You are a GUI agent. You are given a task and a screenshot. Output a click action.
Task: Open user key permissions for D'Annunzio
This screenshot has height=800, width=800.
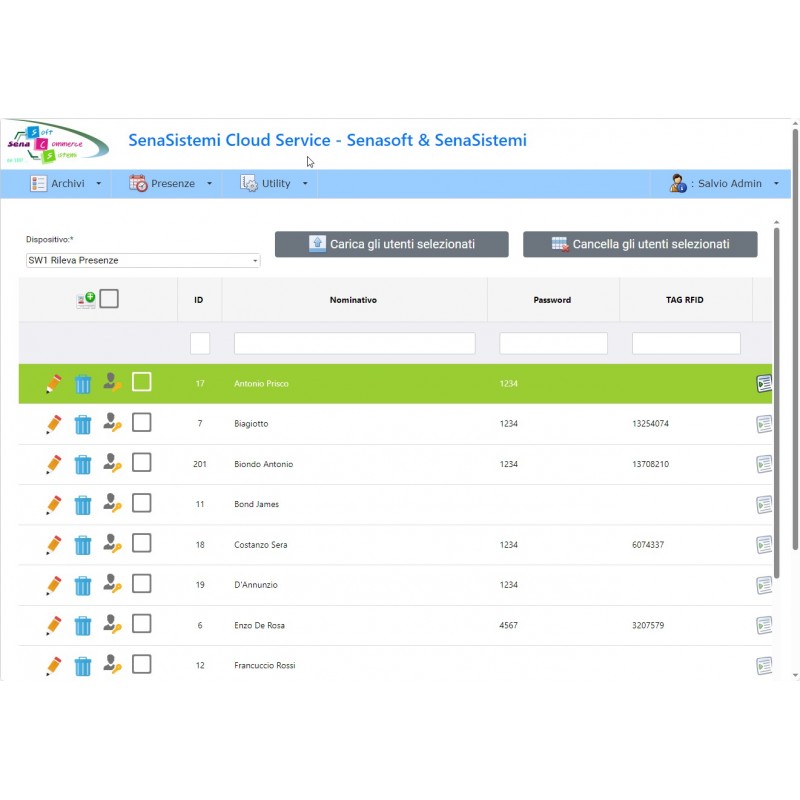tap(112, 583)
